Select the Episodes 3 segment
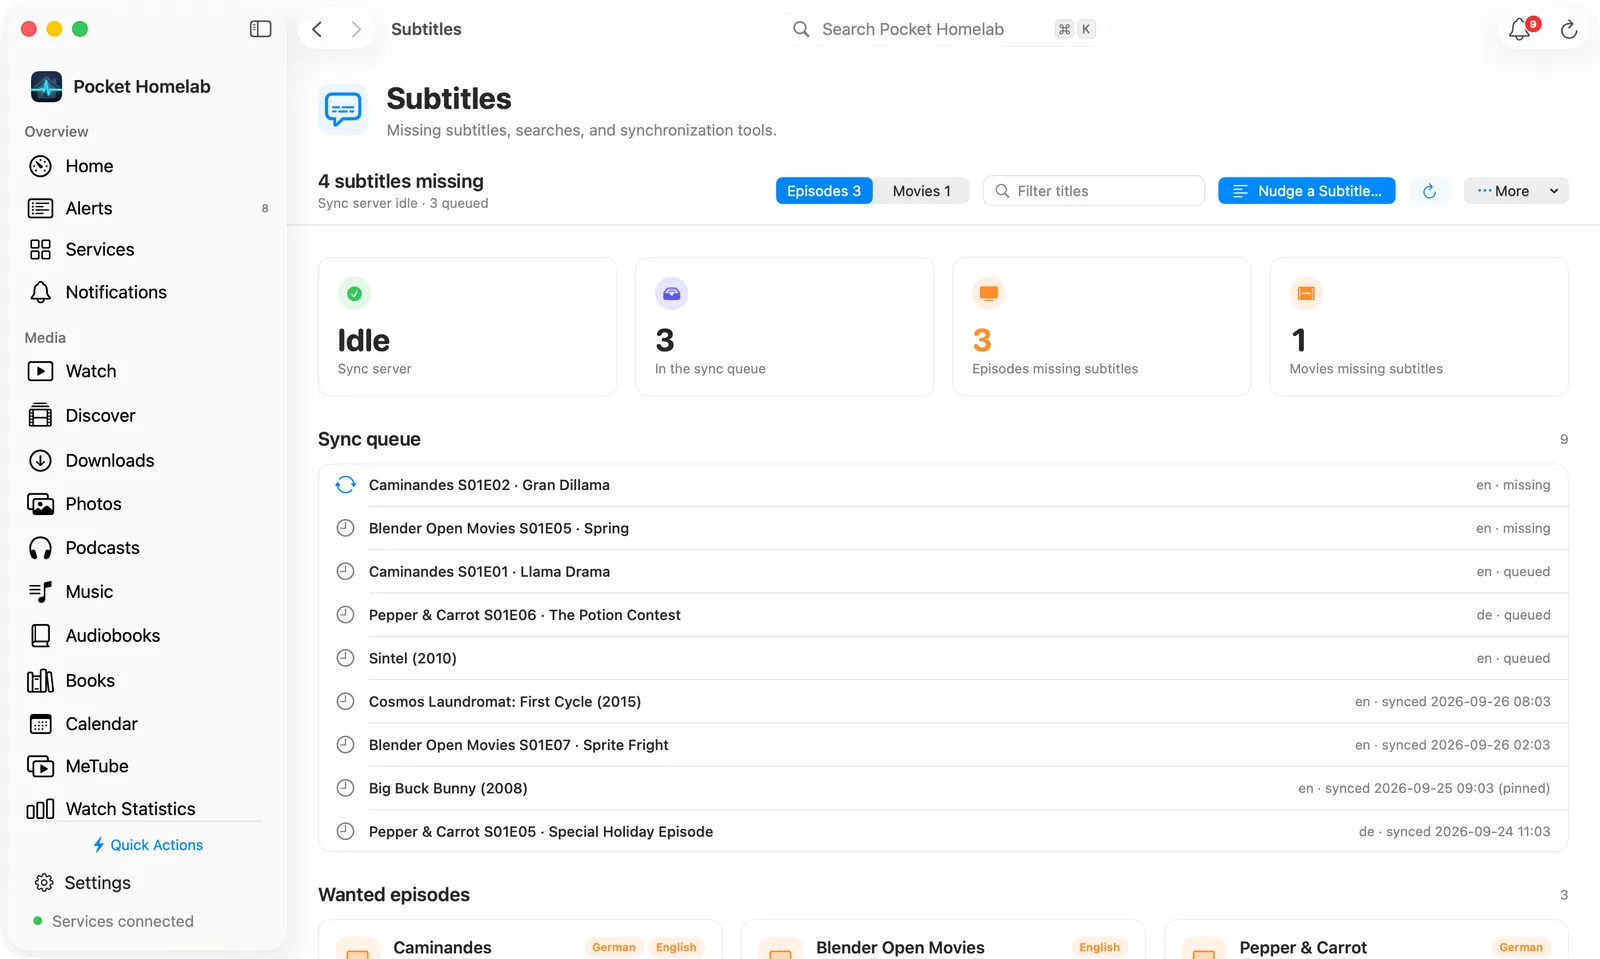This screenshot has width=1600, height=959. pos(824,191)
